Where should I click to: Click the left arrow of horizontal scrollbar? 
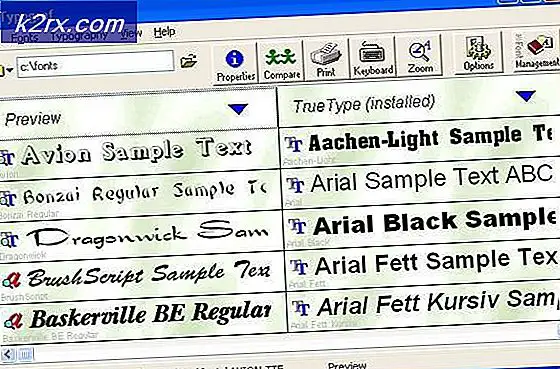coord(8,354)
